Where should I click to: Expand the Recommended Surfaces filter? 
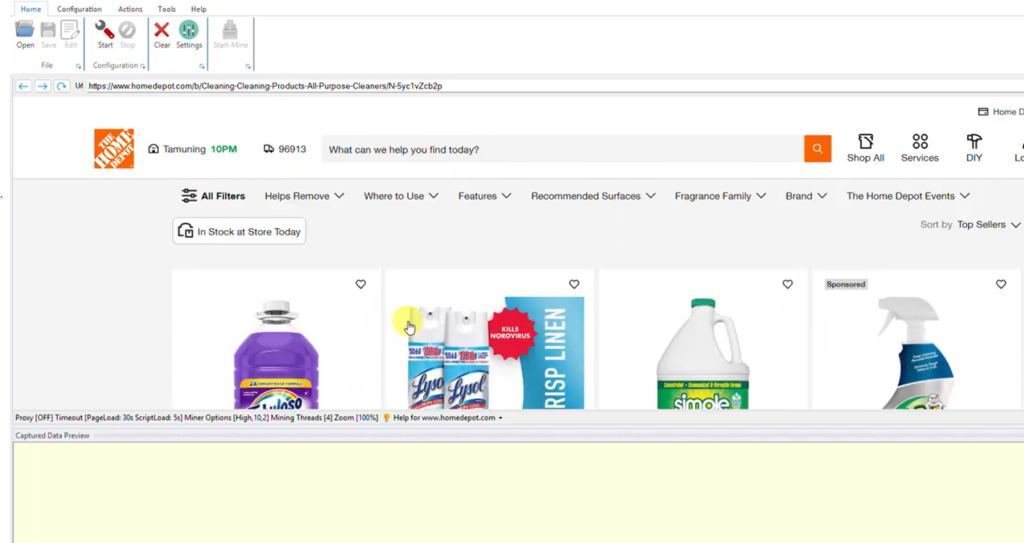click(593, 196)
